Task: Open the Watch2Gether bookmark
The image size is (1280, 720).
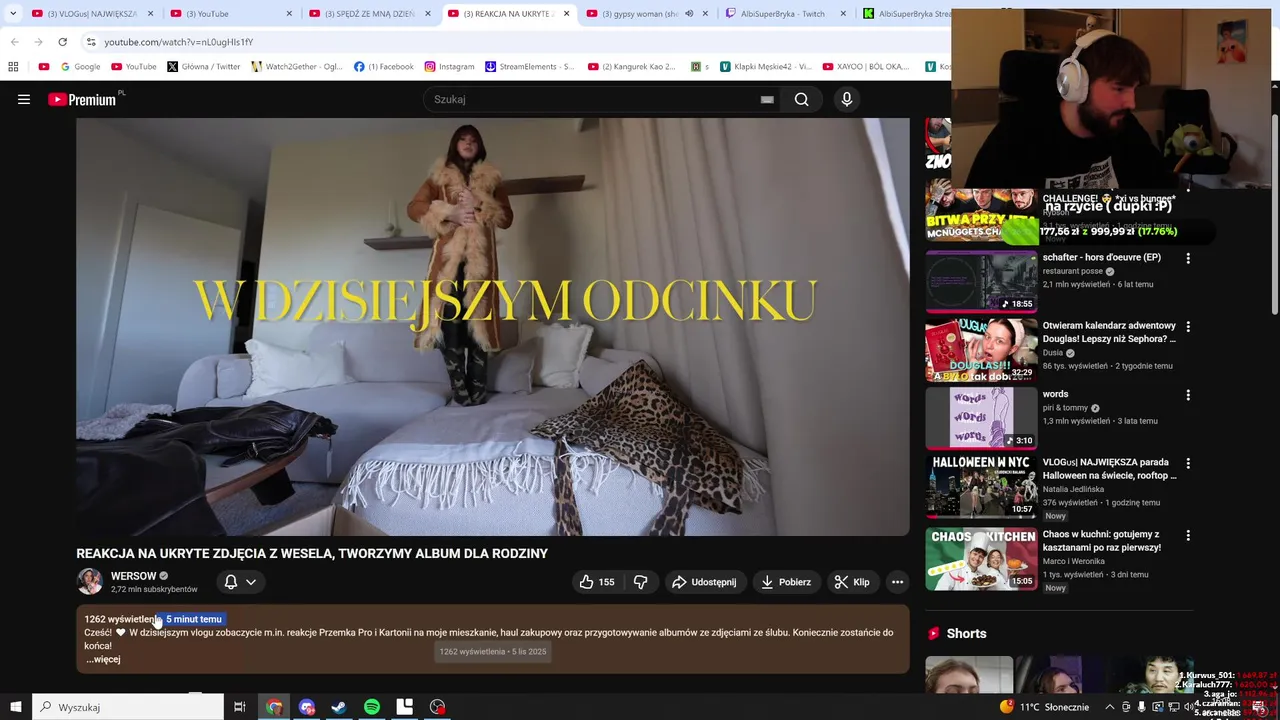Action: 297,66
